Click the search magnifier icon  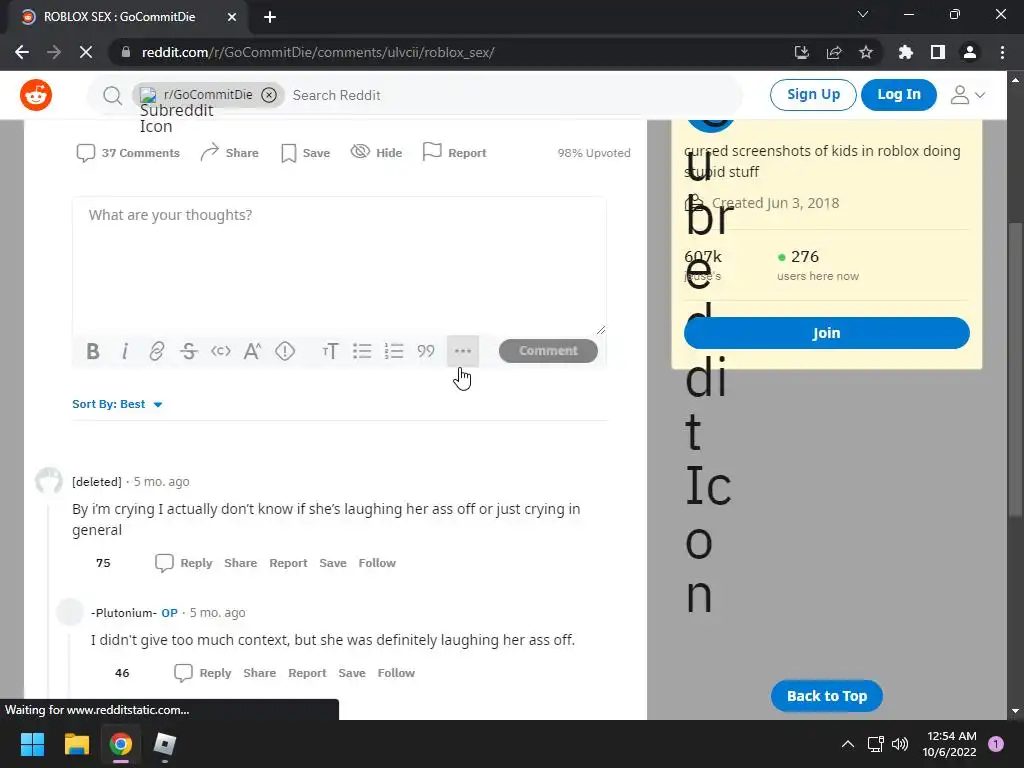click(x=112, y=95)
